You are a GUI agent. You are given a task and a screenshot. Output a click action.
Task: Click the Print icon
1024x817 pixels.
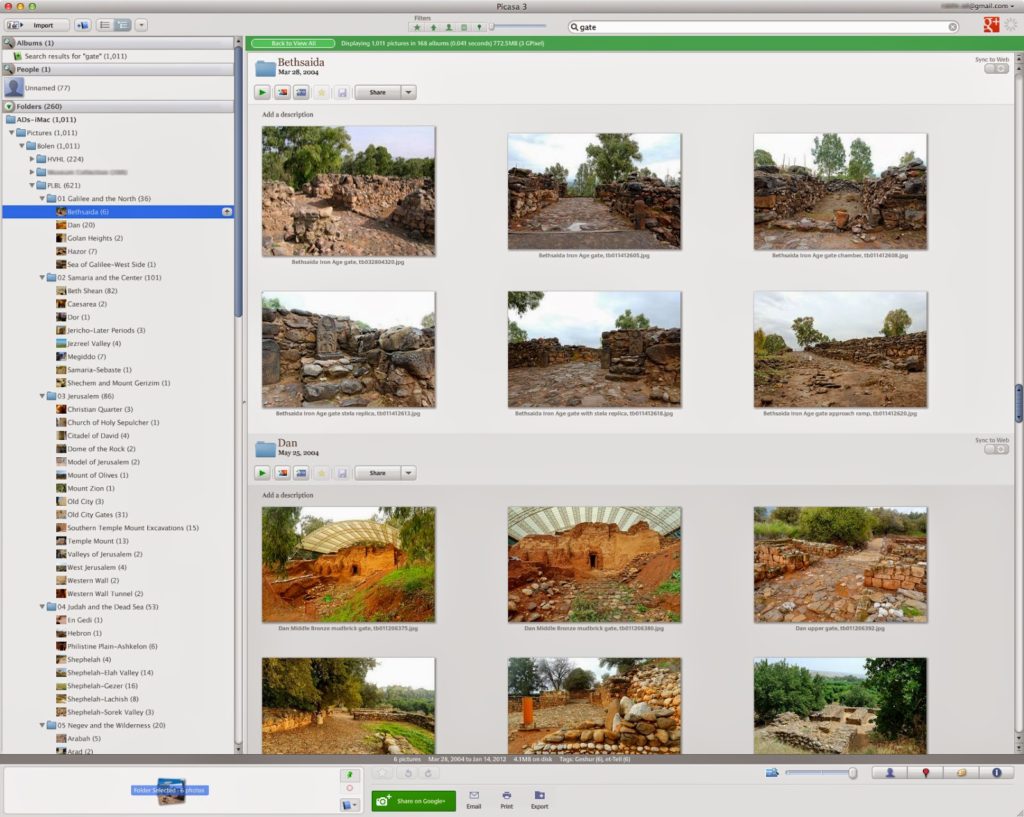pyautogui.click(x=506, y=799)
